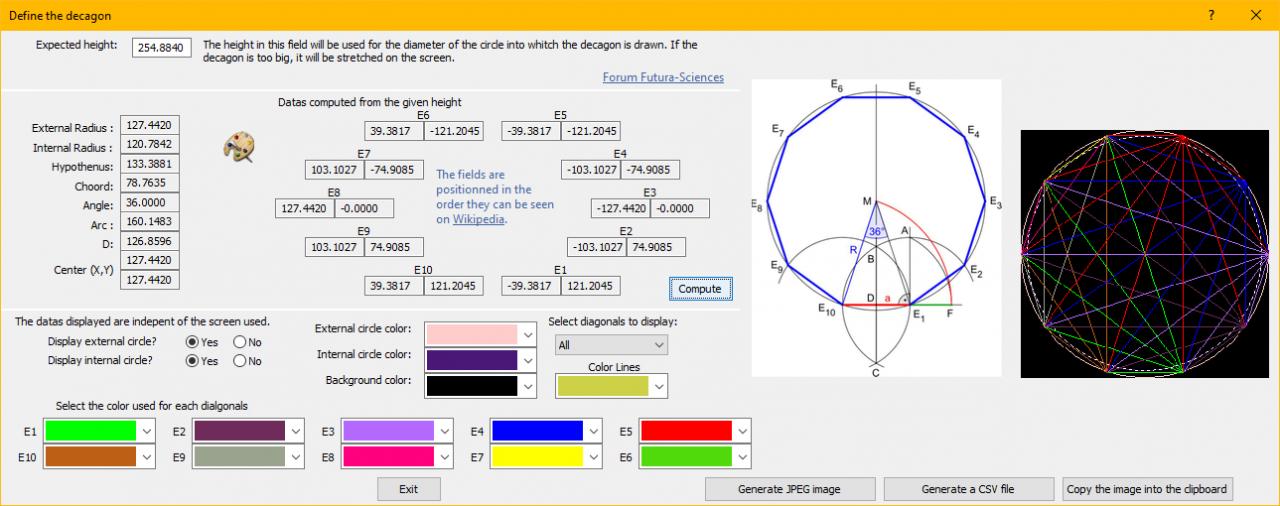1280x506 pixels.
Task: Click the Hypothenus field 133.3881
Action: coord(150,164)
